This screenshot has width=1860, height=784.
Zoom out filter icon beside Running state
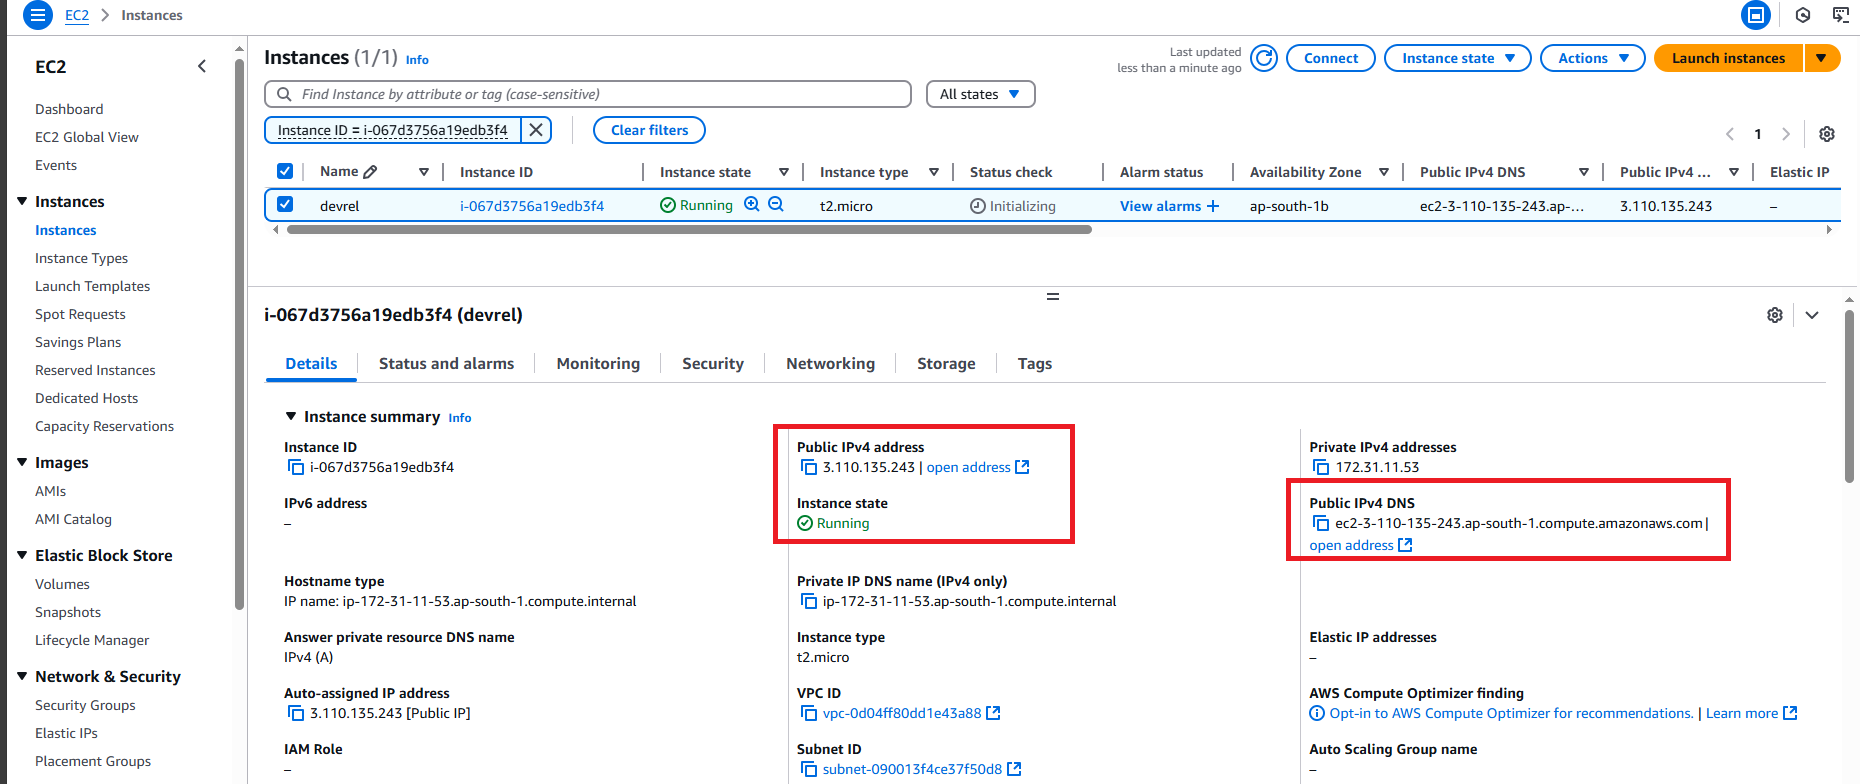pos(776,204)
